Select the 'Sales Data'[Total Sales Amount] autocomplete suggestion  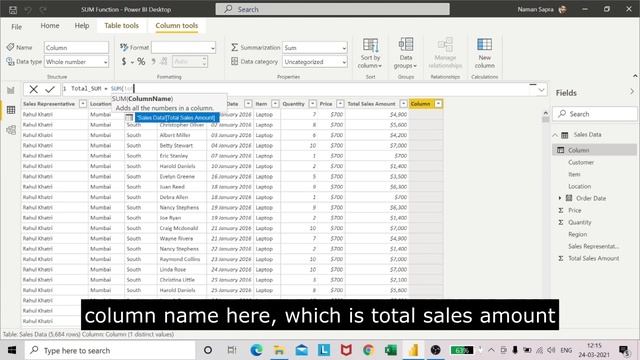tap(176, 118)
